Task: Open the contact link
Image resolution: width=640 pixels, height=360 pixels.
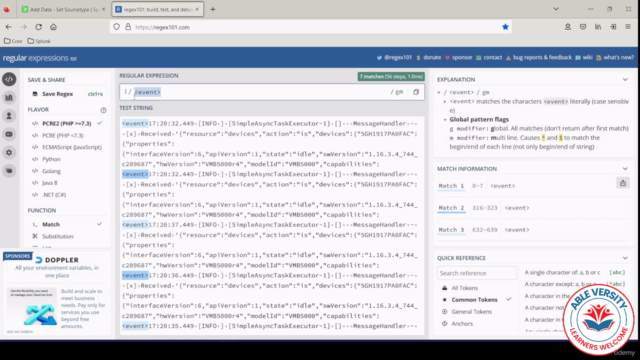Action: [x=489, y=58]
